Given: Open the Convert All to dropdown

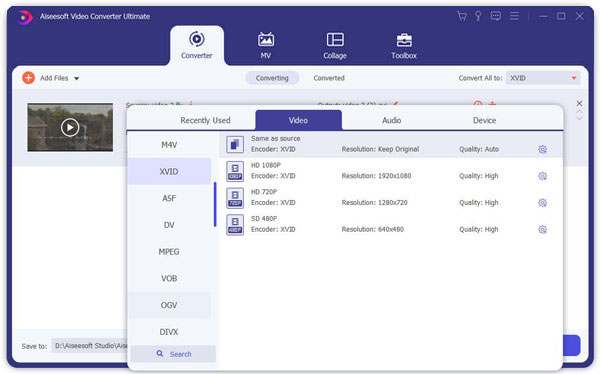Looking at the screenshot, I should click(x=543, y=78).
